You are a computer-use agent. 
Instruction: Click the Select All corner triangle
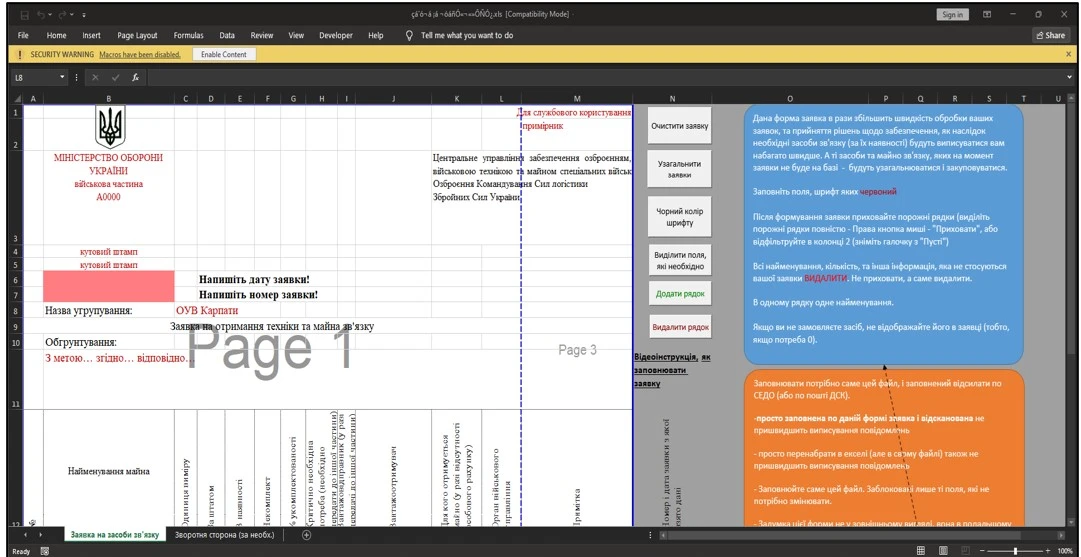coord(18,99)
